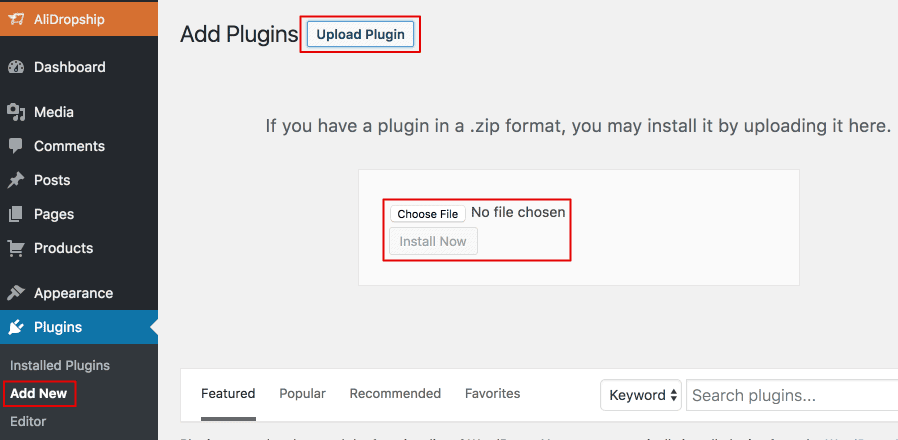Image resolution: width=898 pixels, height=440 pixels.
Task: Open the Favorites tab
Action: click(x=492, y=393)
